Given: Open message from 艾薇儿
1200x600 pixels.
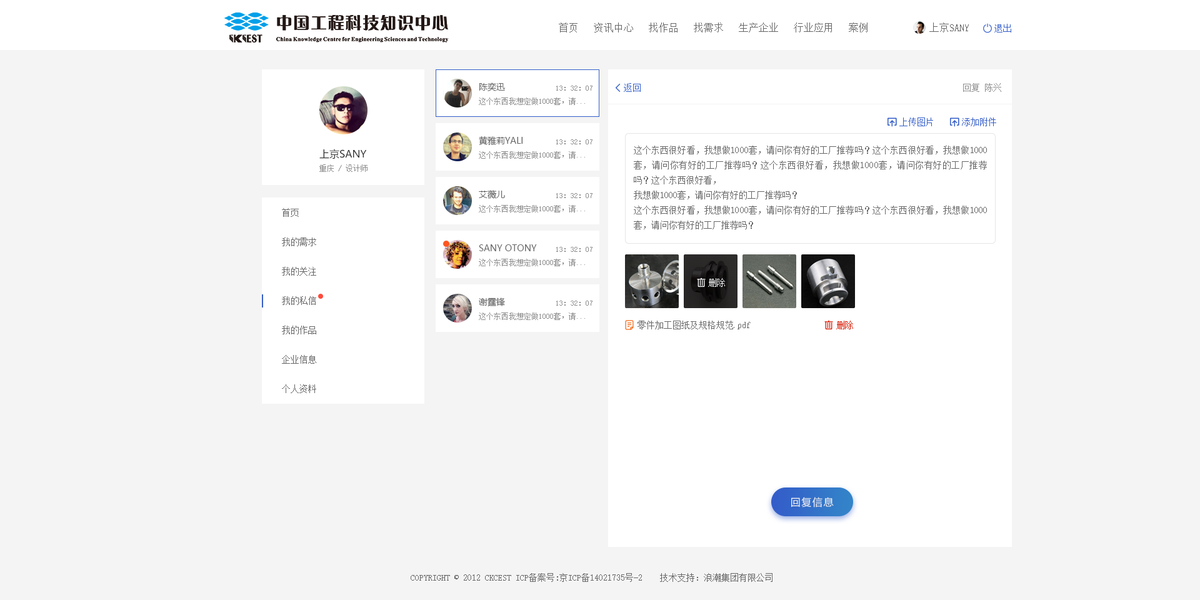Looking at the screenshot, I should [517, 200].
